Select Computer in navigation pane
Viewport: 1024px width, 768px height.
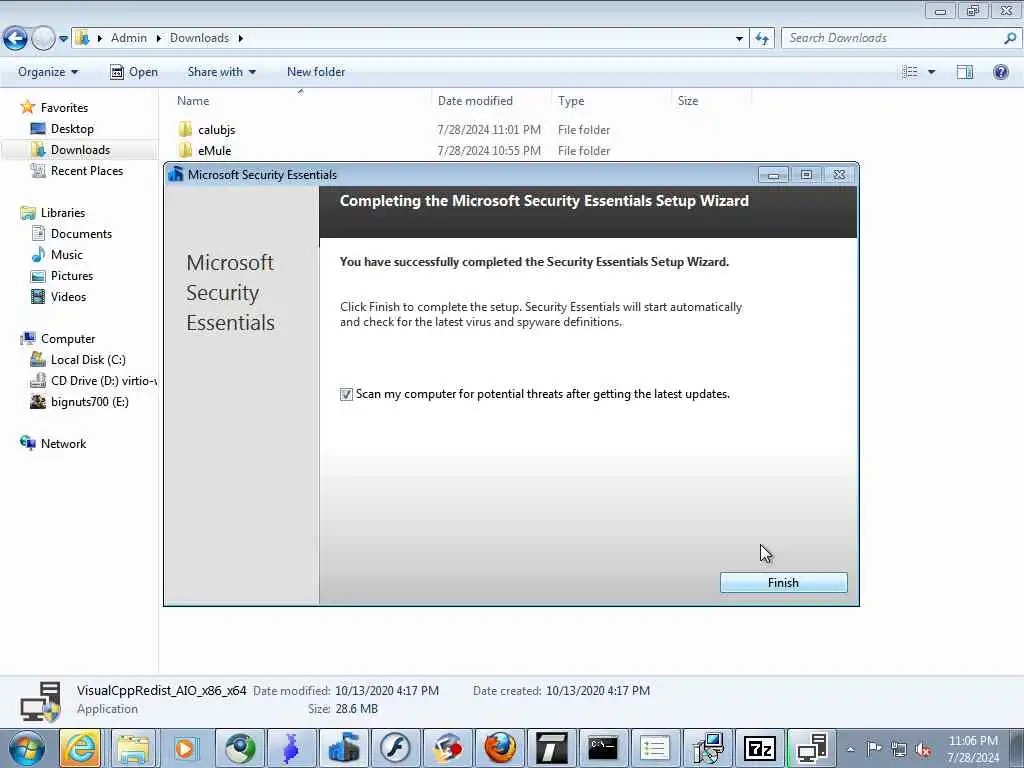(68, 339)
